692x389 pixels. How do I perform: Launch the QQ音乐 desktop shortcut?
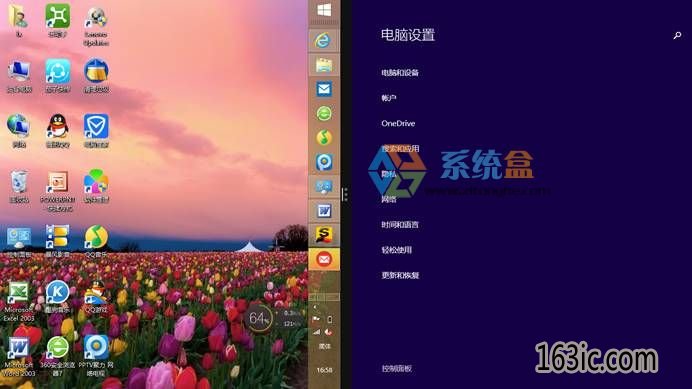[x=96, y=242]
